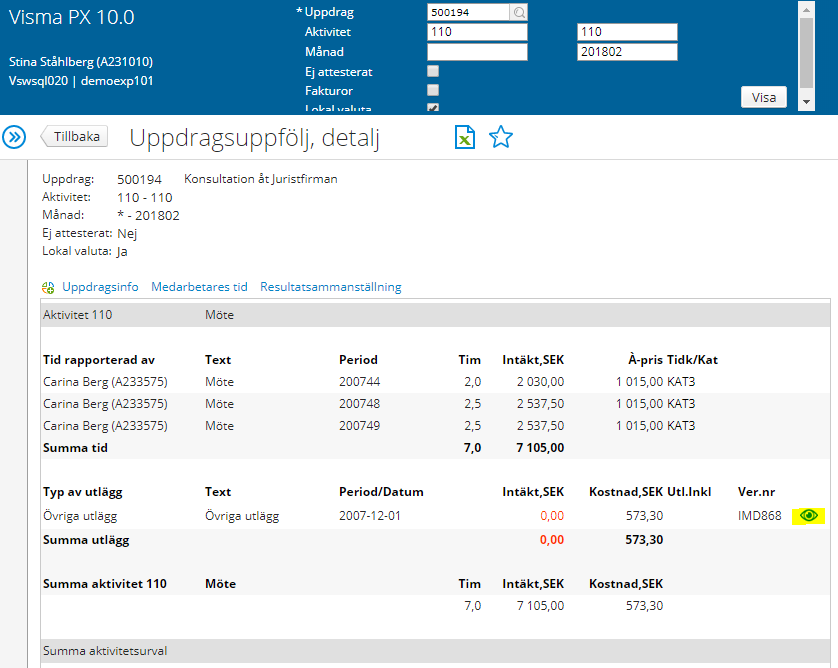Click the first Aktivitet input field
Image resolution: width=838 pixels, height=668 pixels.
(x=477, y=32)
